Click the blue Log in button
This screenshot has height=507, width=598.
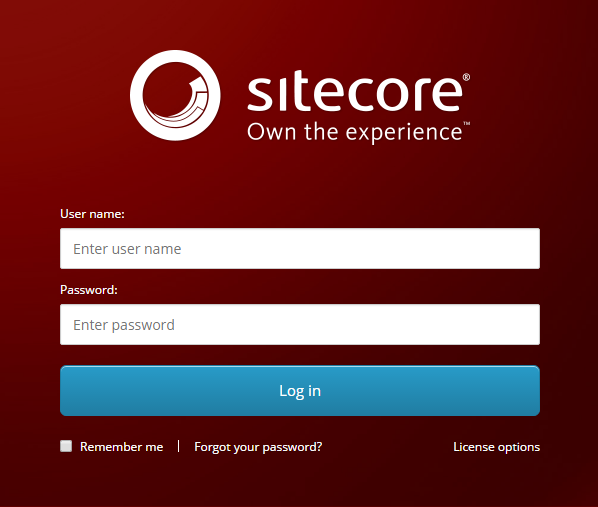coord(300,391)
